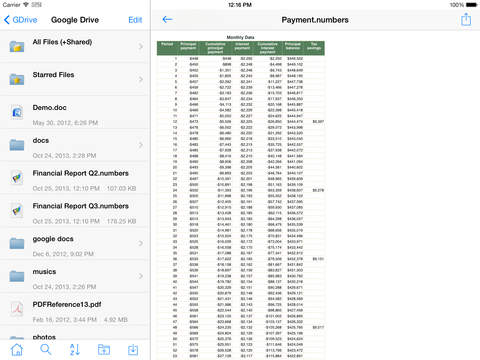Viewport: 480px width, 360px height.
Task: Select the Principal payment column header
Action: click(x=188, y=46)
